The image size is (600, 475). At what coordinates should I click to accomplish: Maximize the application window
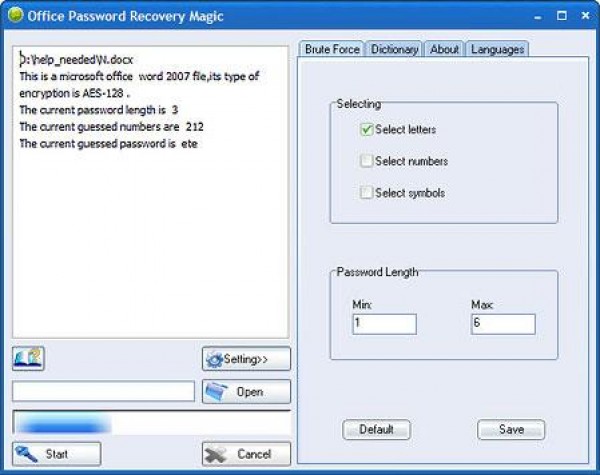click(x=562, y=16)
